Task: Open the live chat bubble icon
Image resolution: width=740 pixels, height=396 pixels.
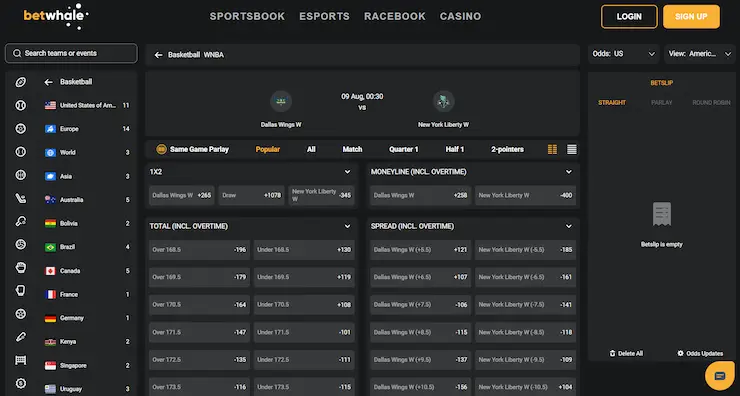Action: tap(720, 376)
